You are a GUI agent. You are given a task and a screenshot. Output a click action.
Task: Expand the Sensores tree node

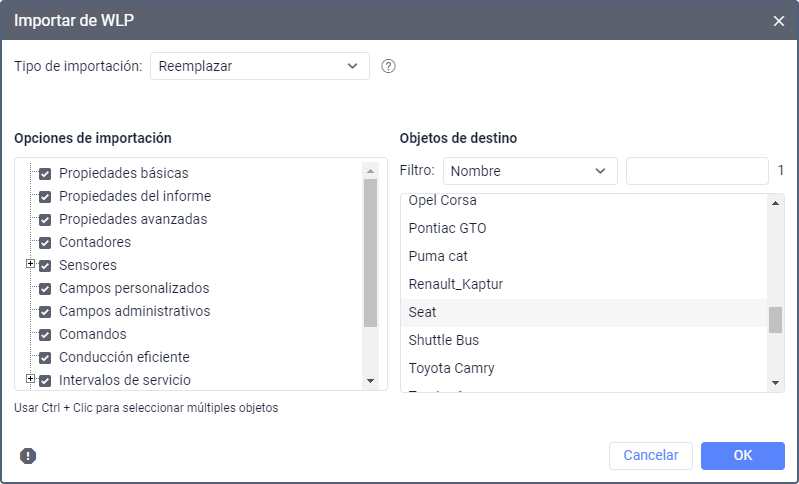coord(30,265)
